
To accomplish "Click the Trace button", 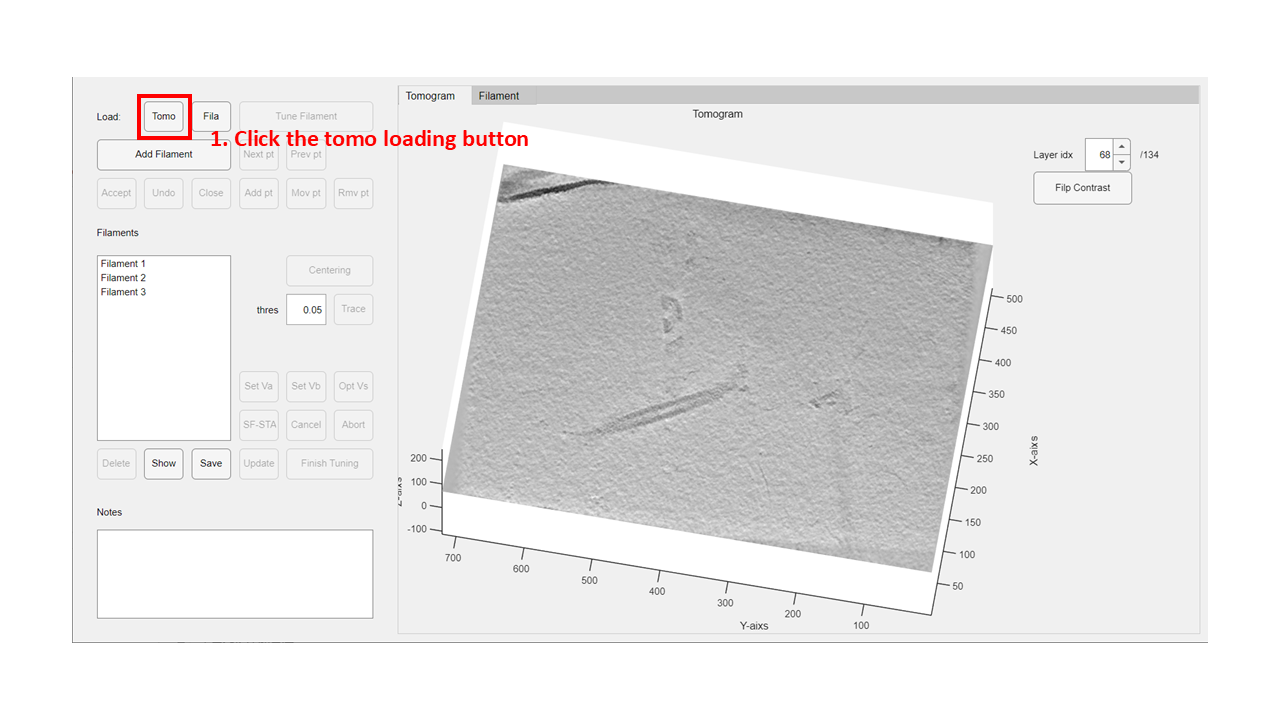I will tap(353, 309).
